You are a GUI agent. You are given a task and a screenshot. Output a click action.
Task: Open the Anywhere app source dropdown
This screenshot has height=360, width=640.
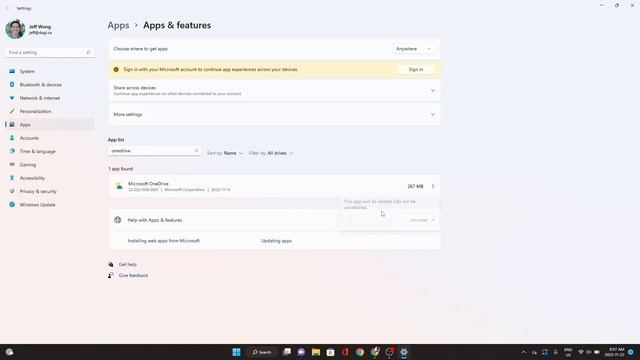413,49
